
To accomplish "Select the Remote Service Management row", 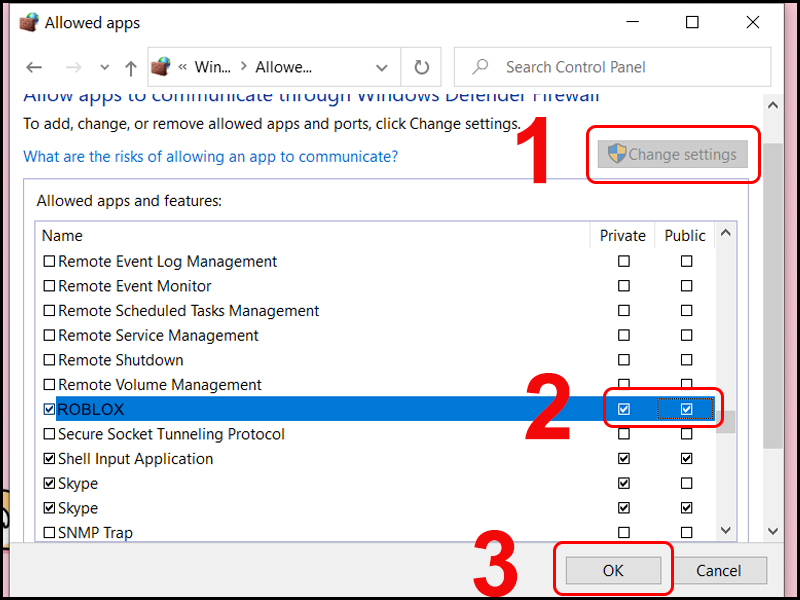I will pyautogui.click(x=375, y=335).
